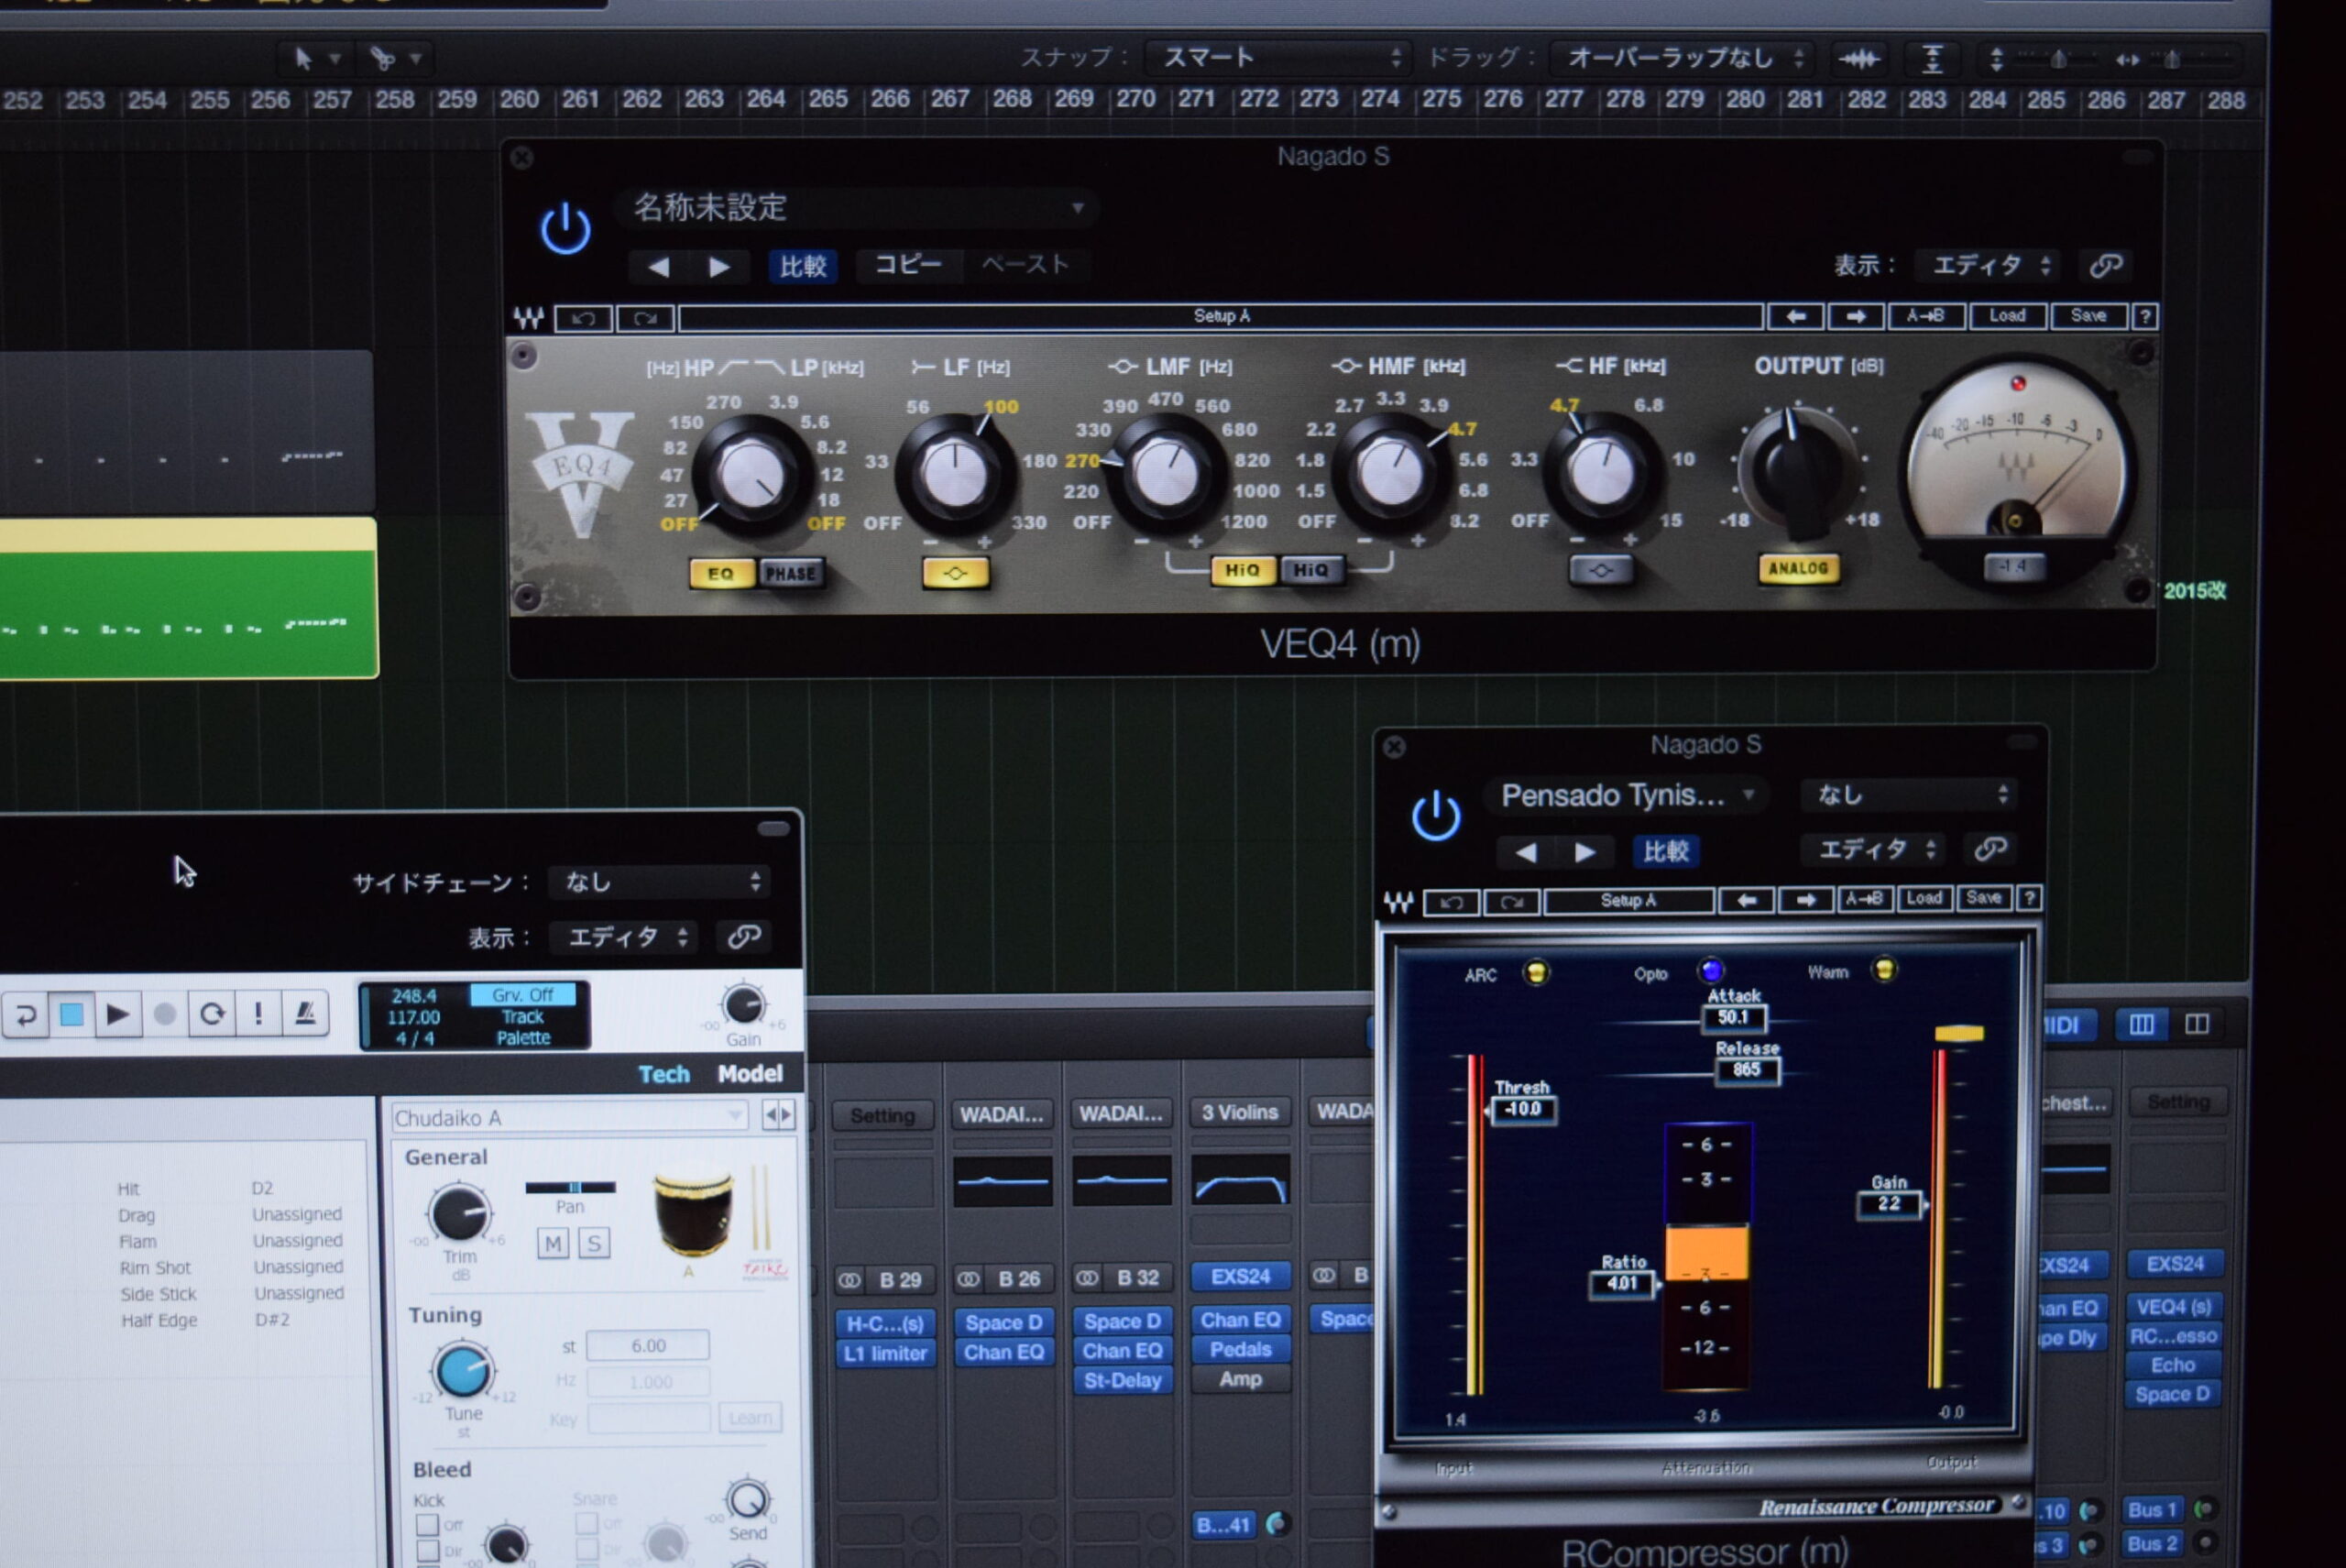Toggle PHASE button on VEQ4
Viewport: 2346px width, 1568px height.
pos(790,574)
